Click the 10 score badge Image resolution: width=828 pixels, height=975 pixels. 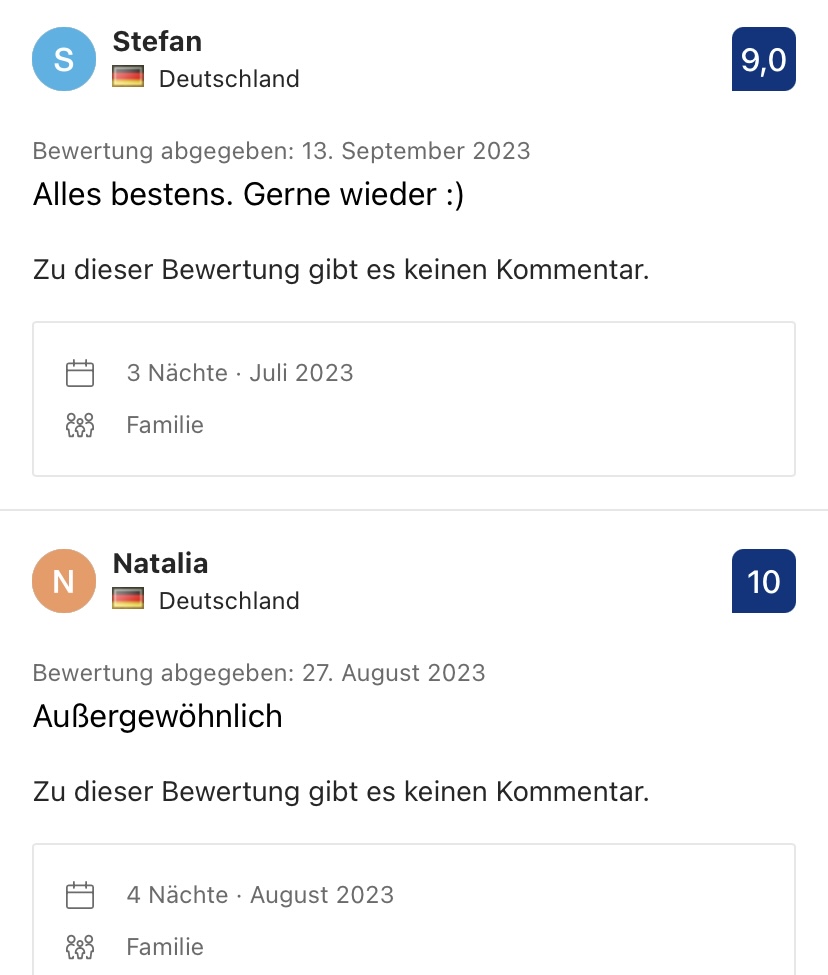(x=764, y=581)
